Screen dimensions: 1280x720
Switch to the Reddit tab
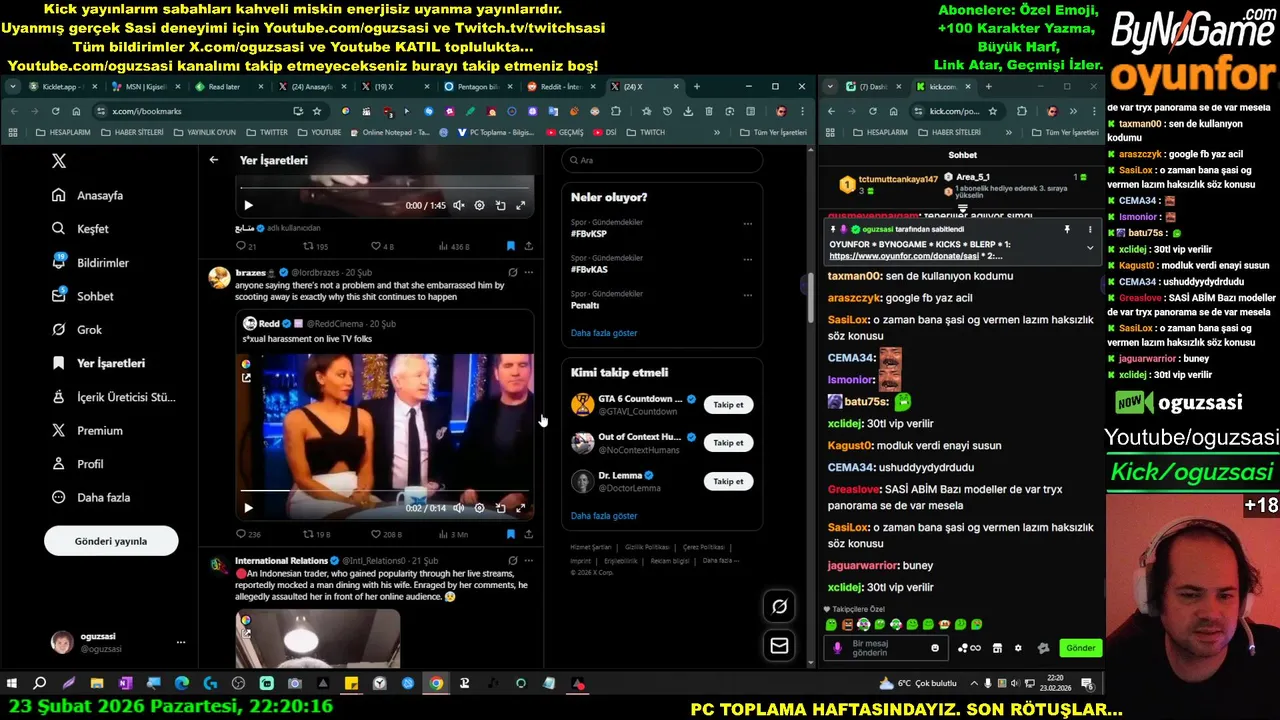(560, 87)
